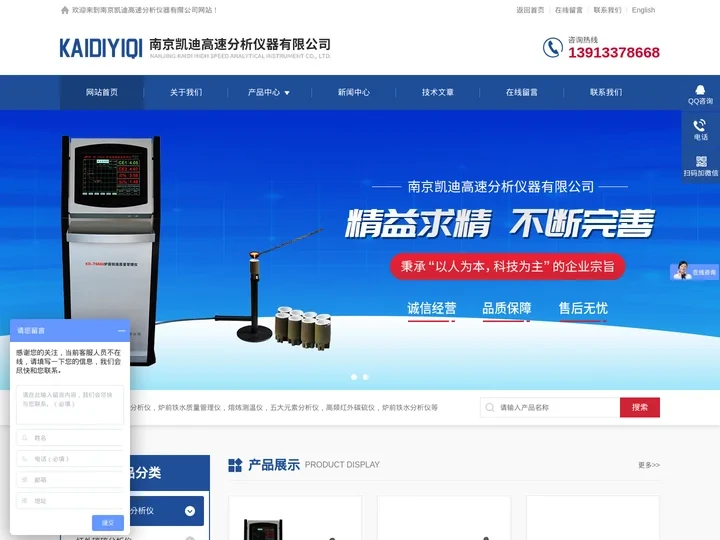Screen dimensions: 720x540
Task: Open 技术文章 navigation tab
Action: pyautogui.click(x=438, y=92)
